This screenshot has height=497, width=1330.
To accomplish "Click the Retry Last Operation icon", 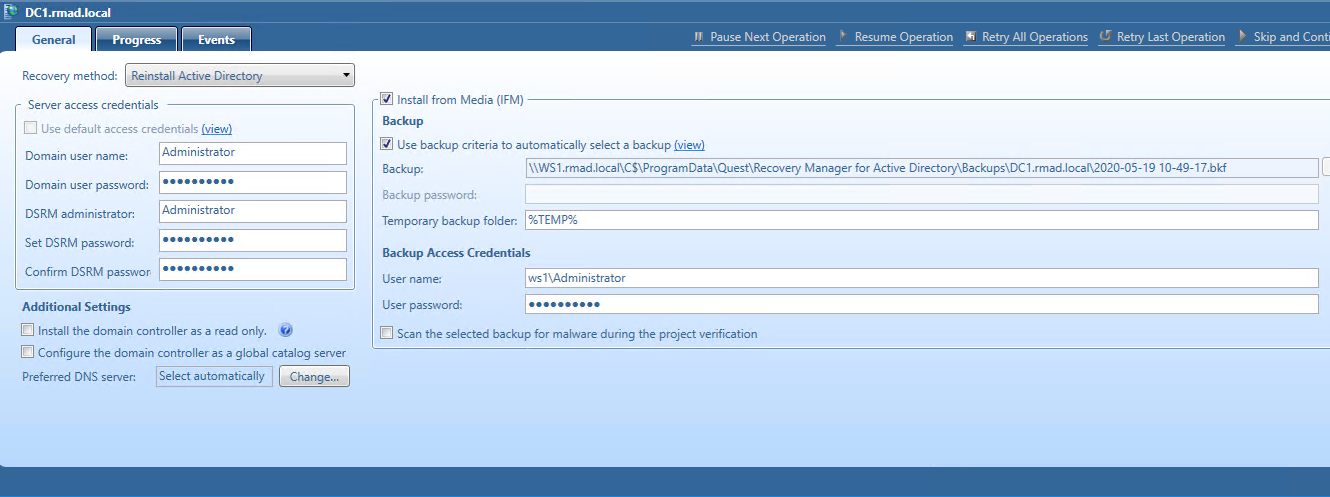I will pyautogui.click(x=1105, y=37).
